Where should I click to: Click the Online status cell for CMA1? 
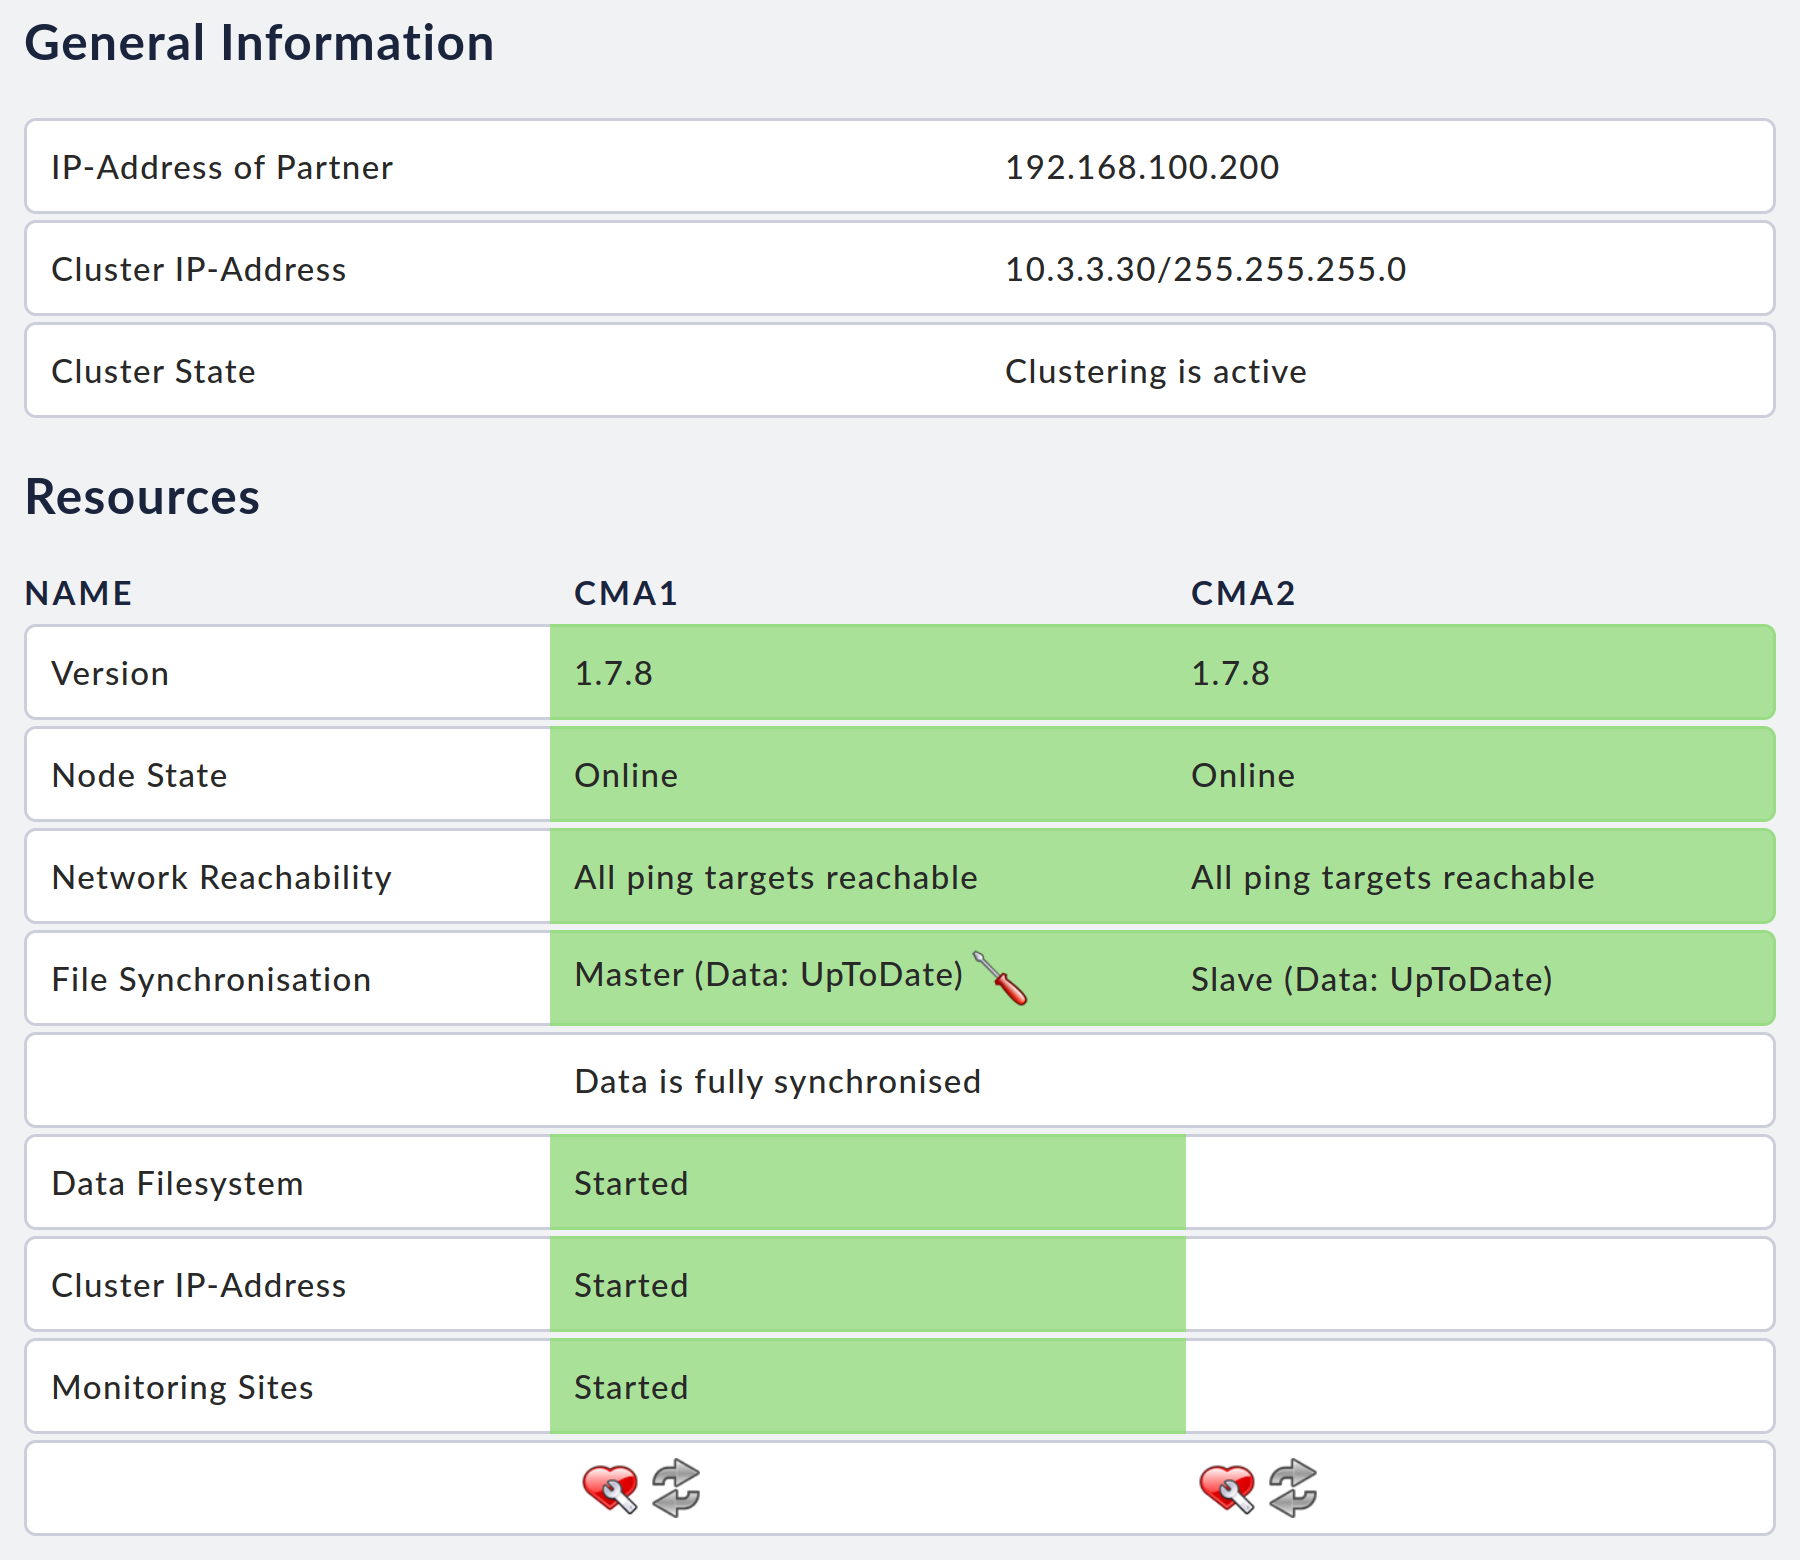point(625,775)
